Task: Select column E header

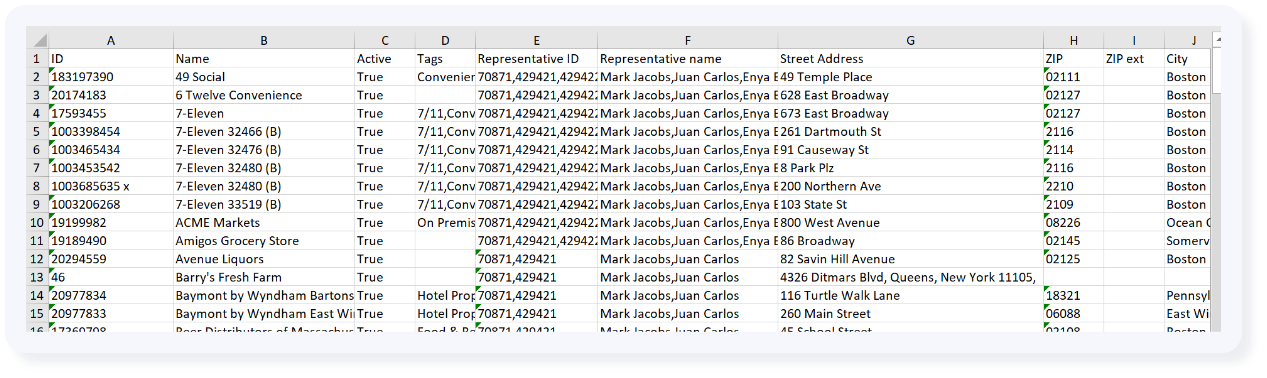Action: click(x=536, y=41)
